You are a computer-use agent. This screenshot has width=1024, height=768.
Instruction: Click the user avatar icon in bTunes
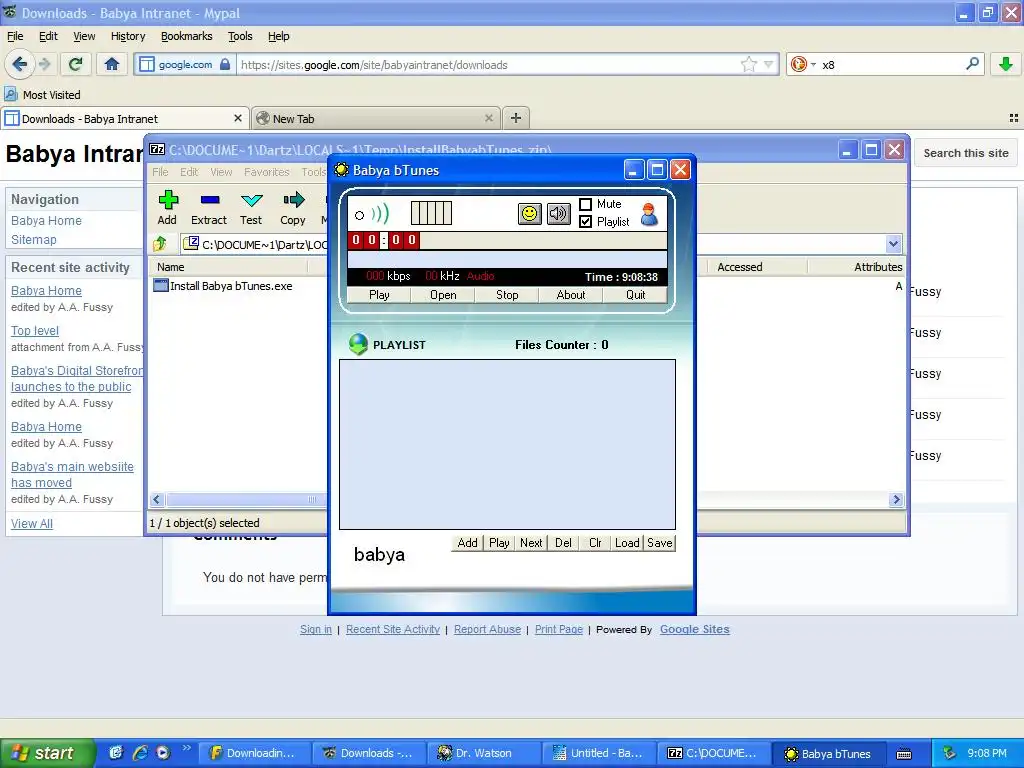[649, 214]
